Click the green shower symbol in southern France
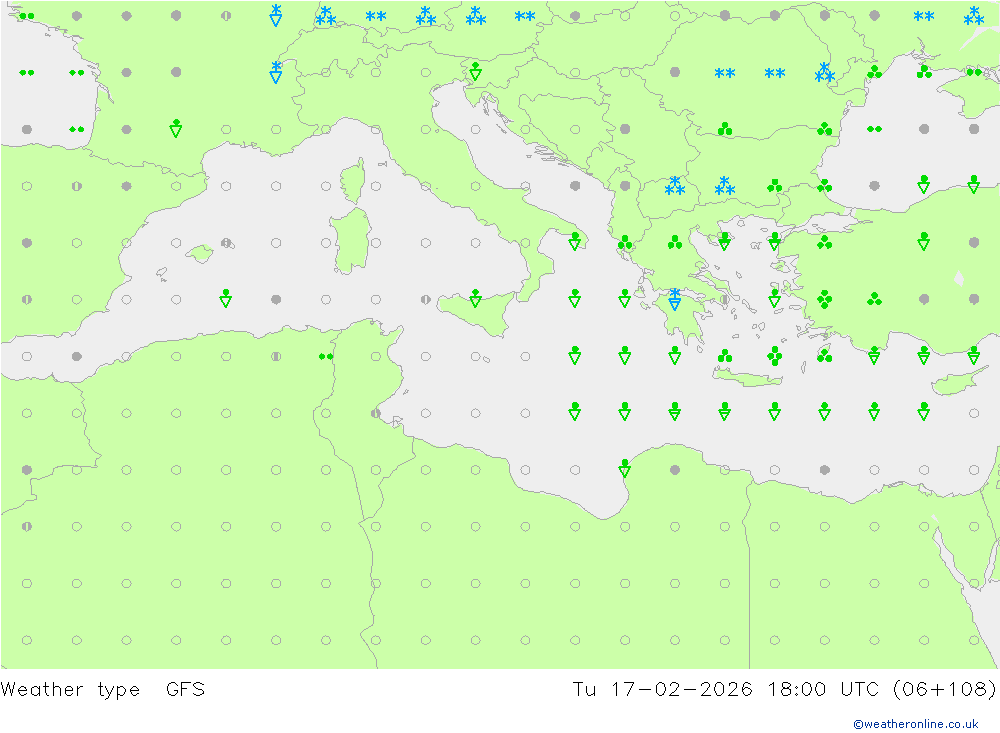 [x=176, y=128]
